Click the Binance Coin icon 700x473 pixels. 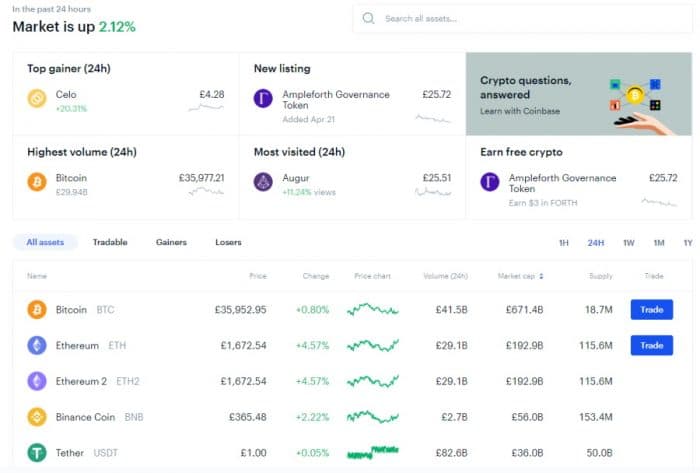[x=37, y=416]
